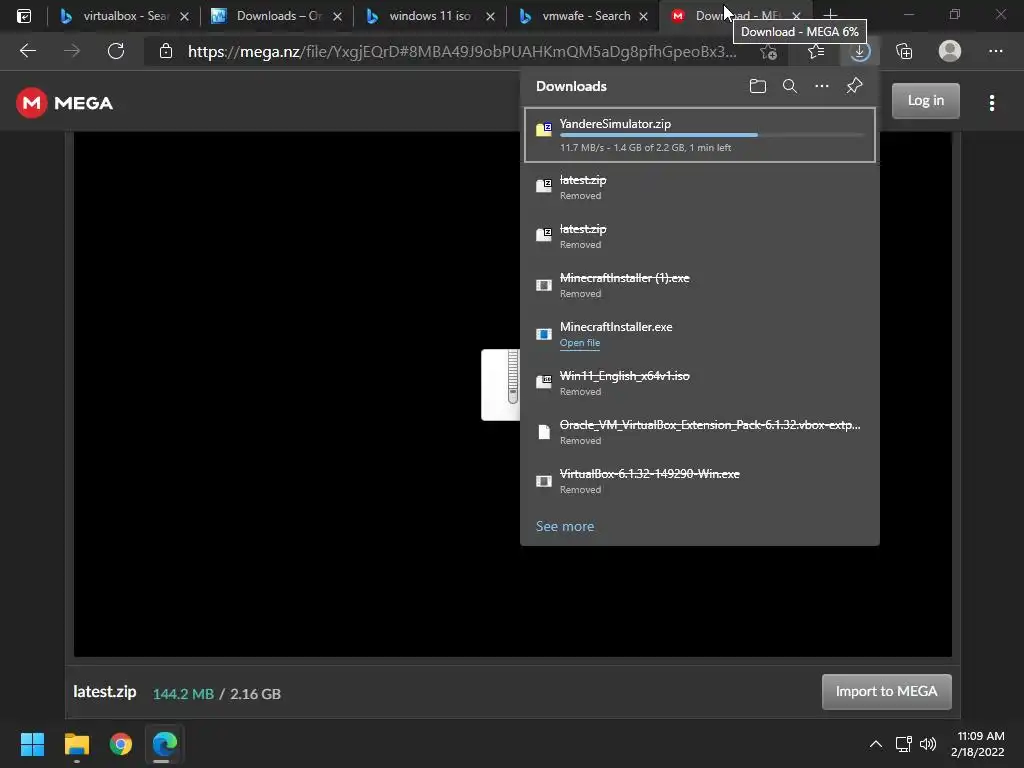Click the See more link
The width and height of the screenshot is (1024, 768).
pos(565,526)
